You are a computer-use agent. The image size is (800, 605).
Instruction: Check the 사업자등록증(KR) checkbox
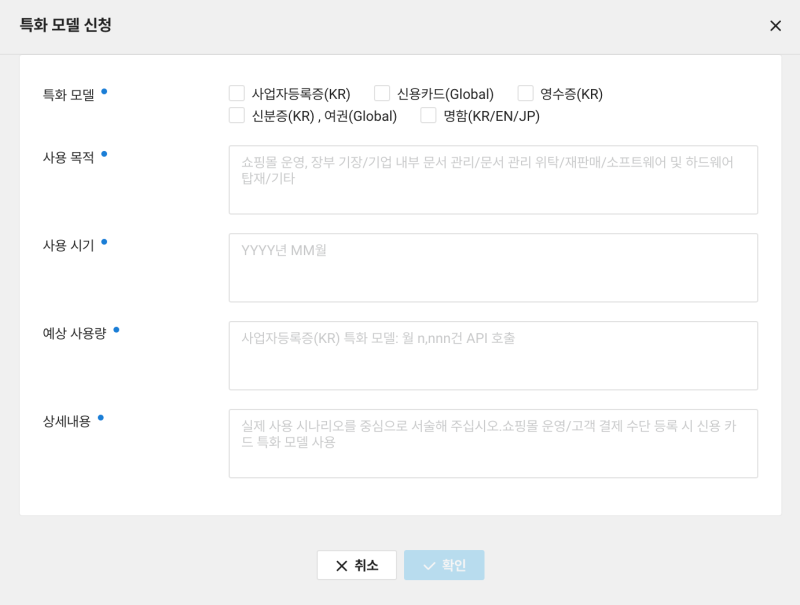click(x=236, y=92)
